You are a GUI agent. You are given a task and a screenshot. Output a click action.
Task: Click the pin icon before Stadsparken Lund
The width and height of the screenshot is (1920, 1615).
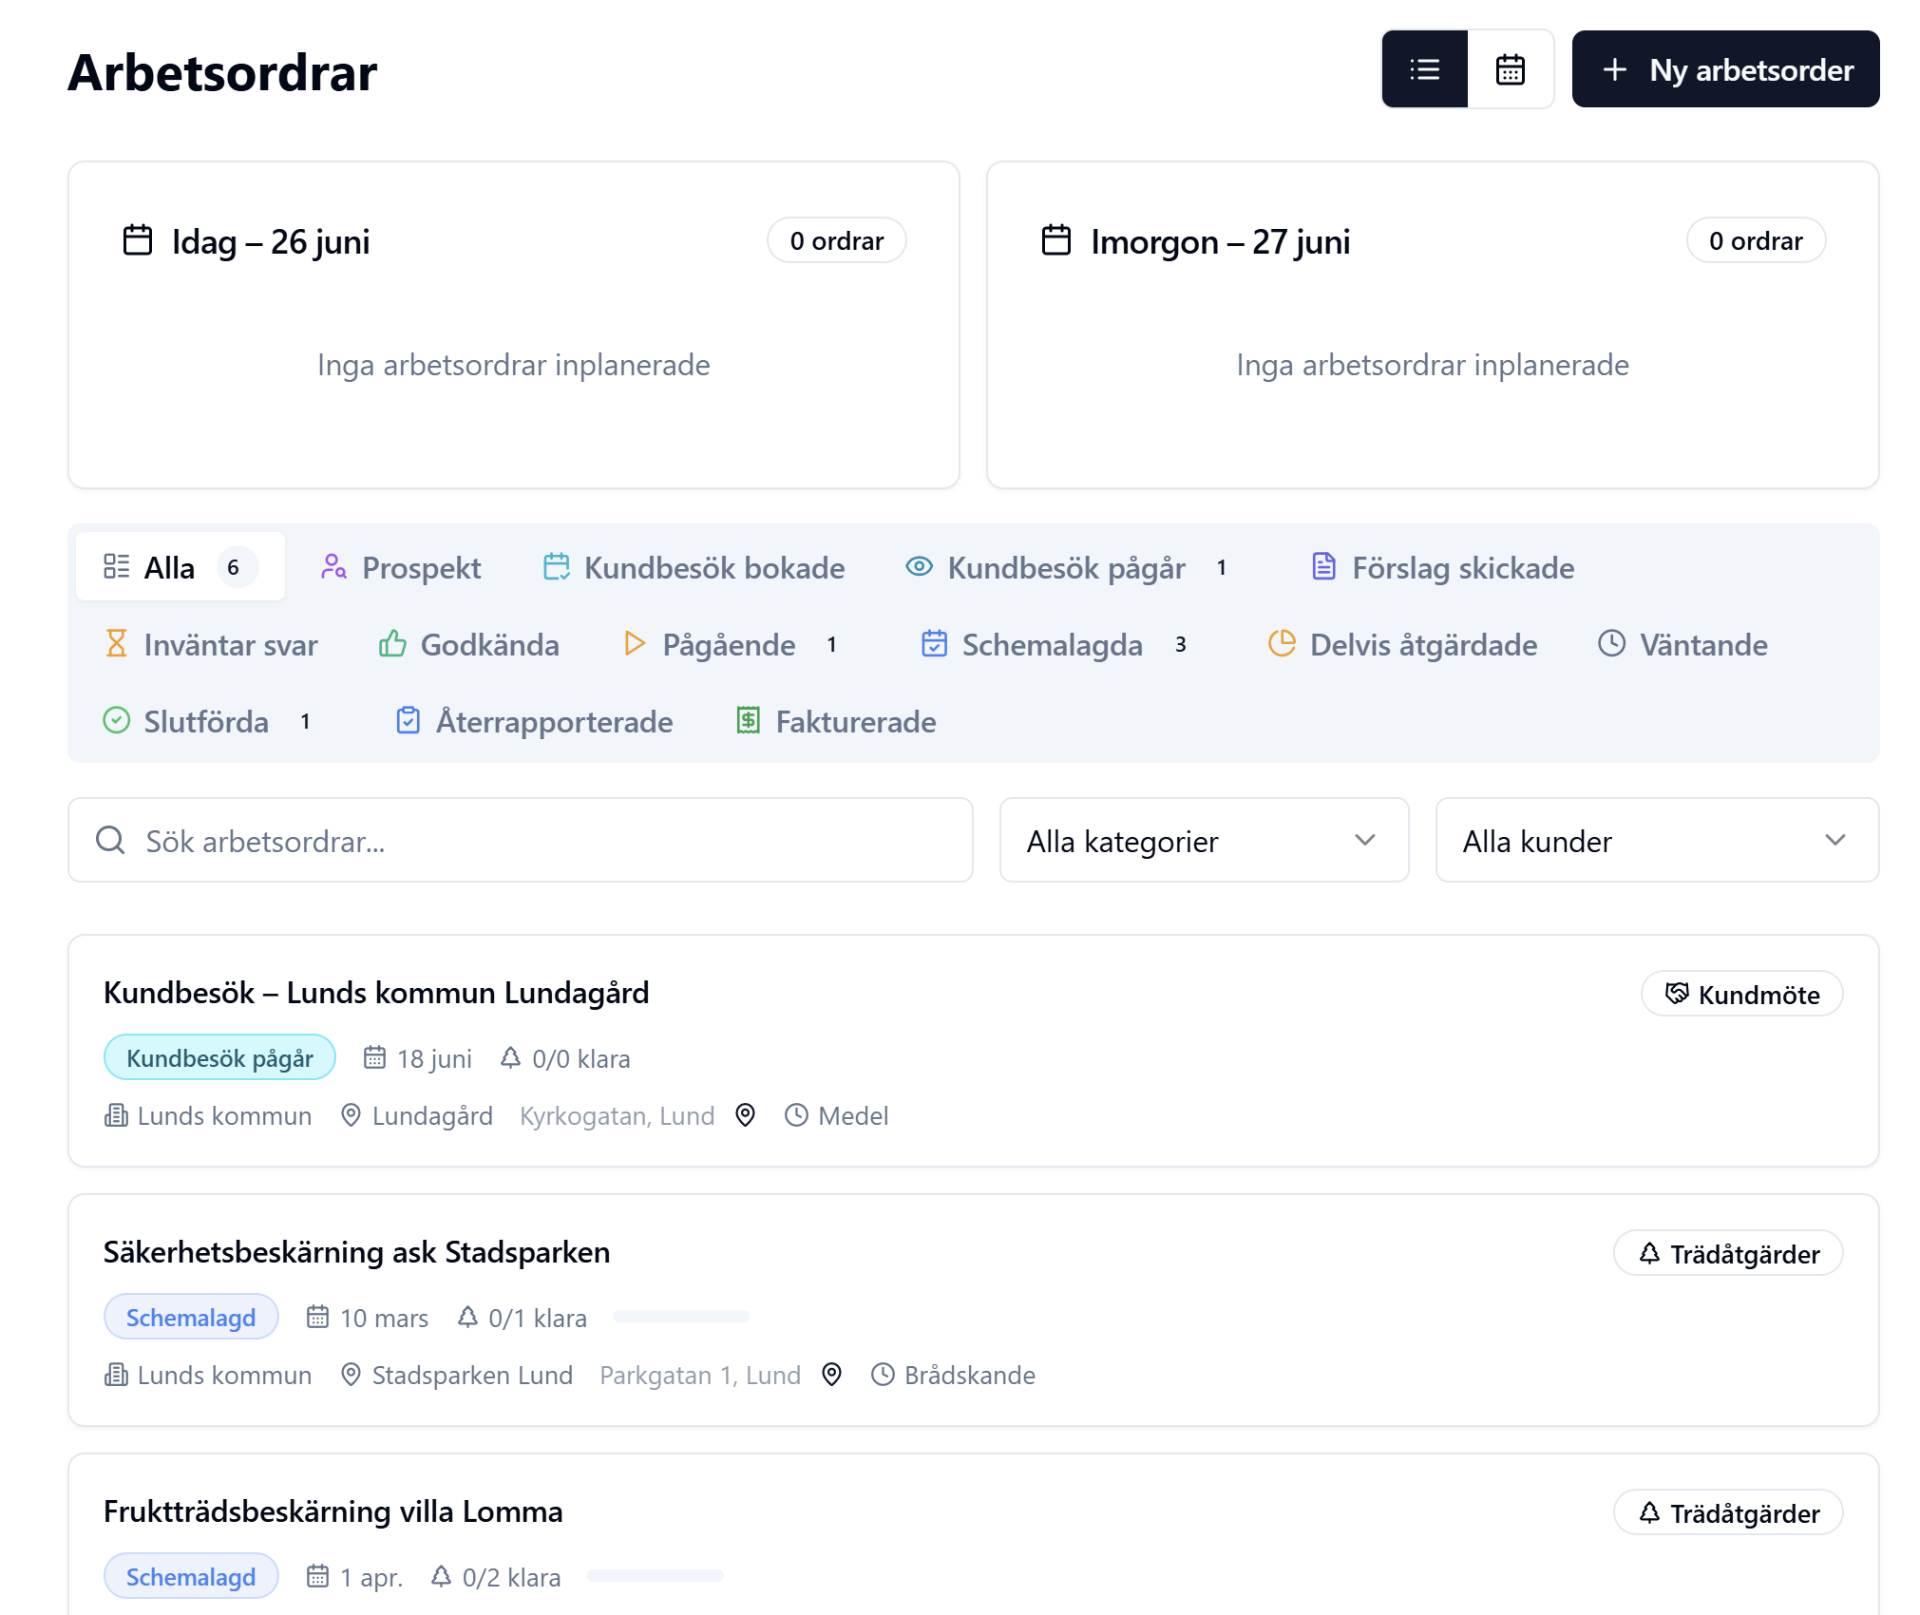point(350,1374)
